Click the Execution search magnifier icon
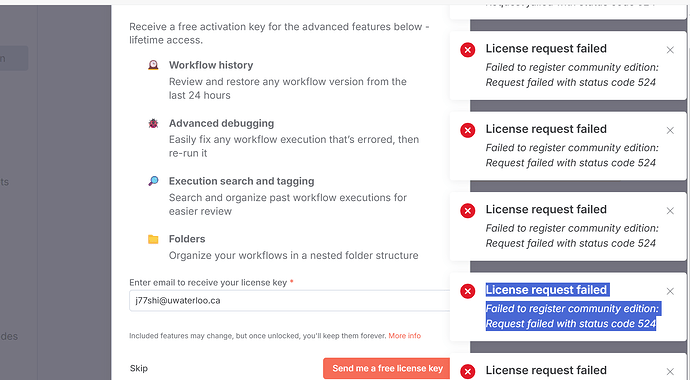Image resolution: width=690 pixels, height=380 pixels. pos(153,181)
